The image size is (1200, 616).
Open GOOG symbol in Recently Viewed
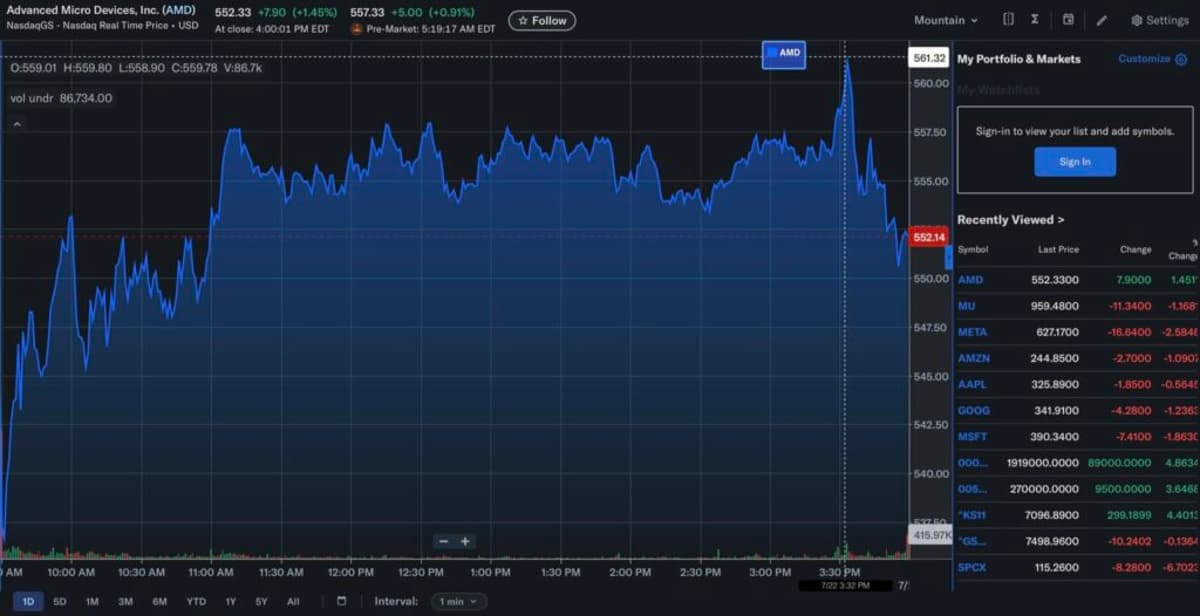(x=973, y=410)
